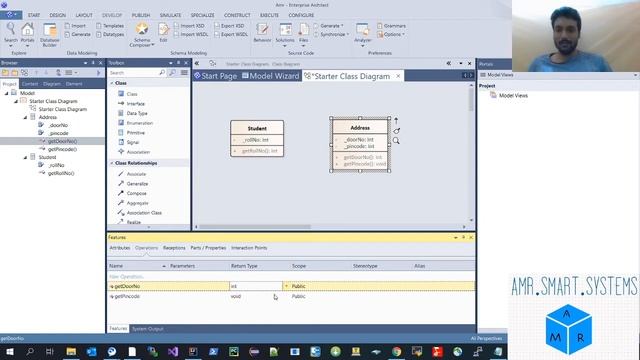Open the Toolbox hamburger menu icon
640x360 pixels.
coord(184,73)
